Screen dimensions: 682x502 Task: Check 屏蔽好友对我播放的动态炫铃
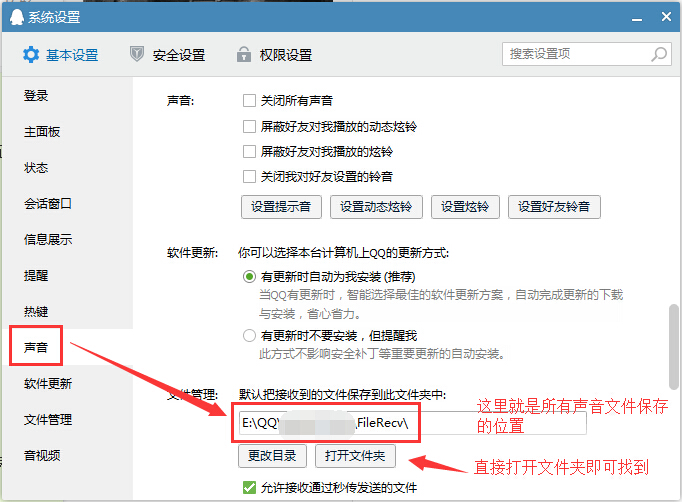point(249,127)
